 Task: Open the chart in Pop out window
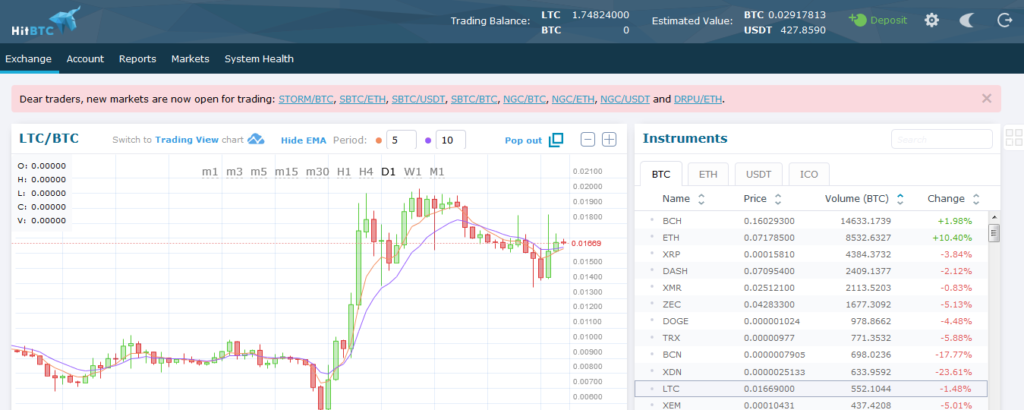[534, 140]
